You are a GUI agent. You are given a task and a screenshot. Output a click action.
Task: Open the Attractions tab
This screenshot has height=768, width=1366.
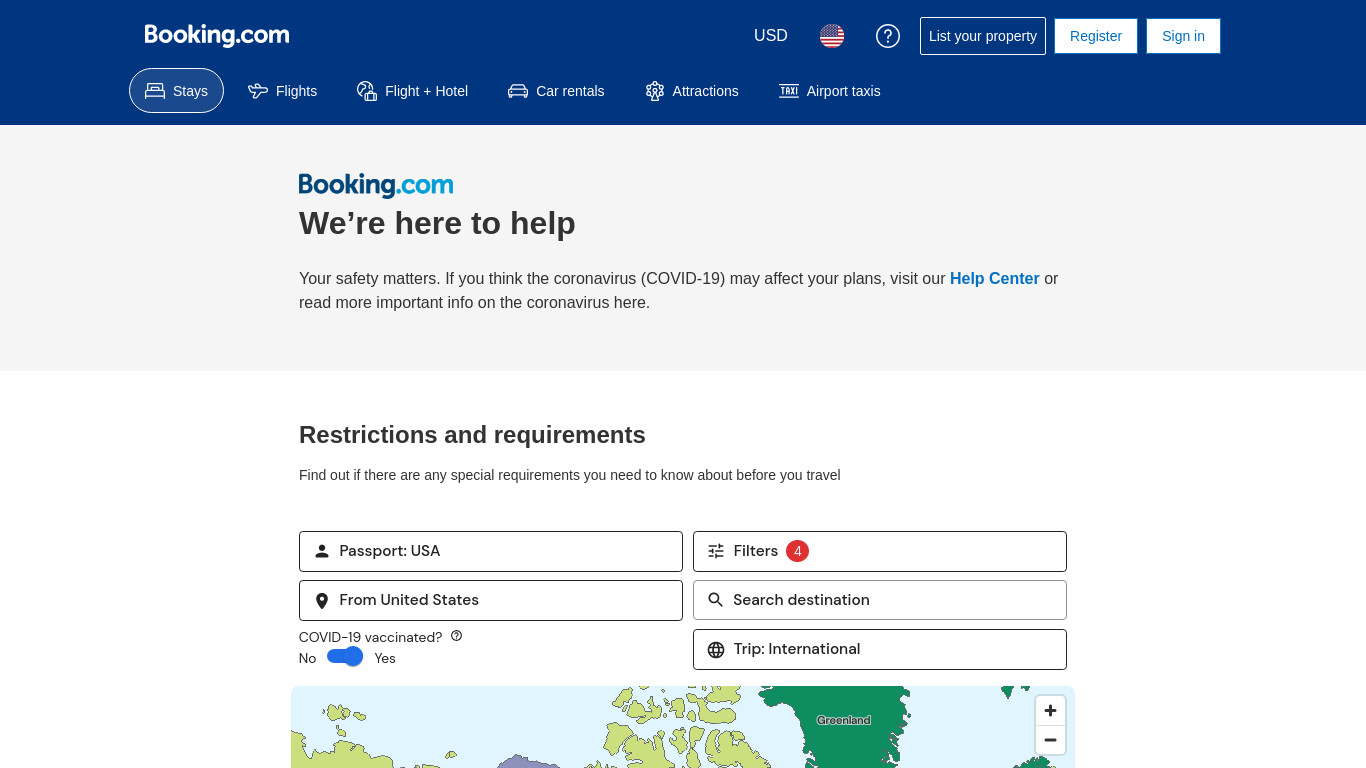tap(692, 91)
